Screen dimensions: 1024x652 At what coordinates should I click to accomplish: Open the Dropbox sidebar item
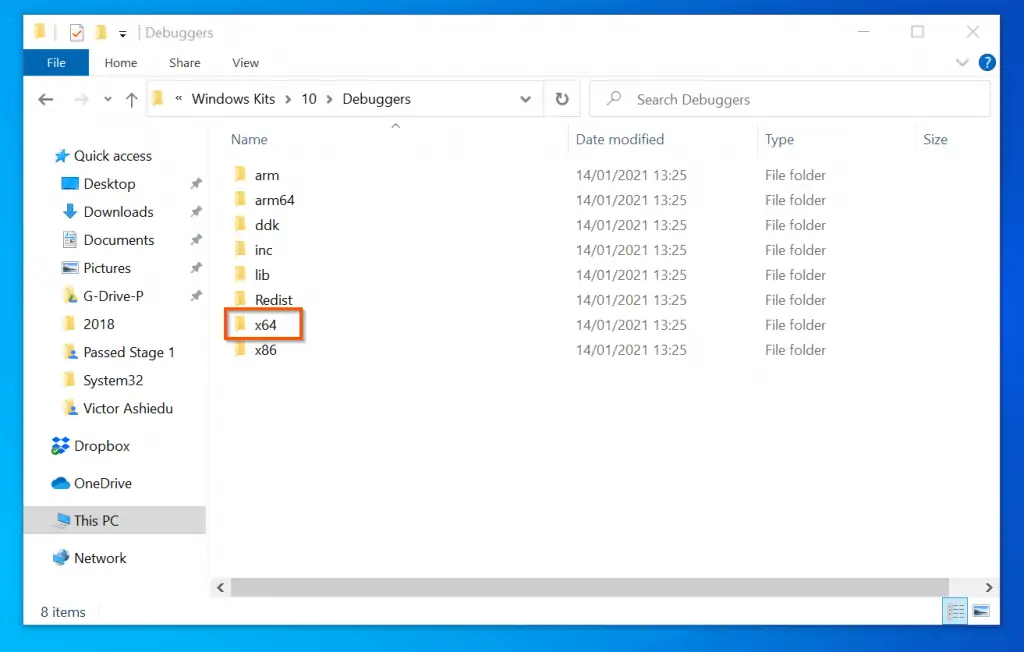coord(101,446)
